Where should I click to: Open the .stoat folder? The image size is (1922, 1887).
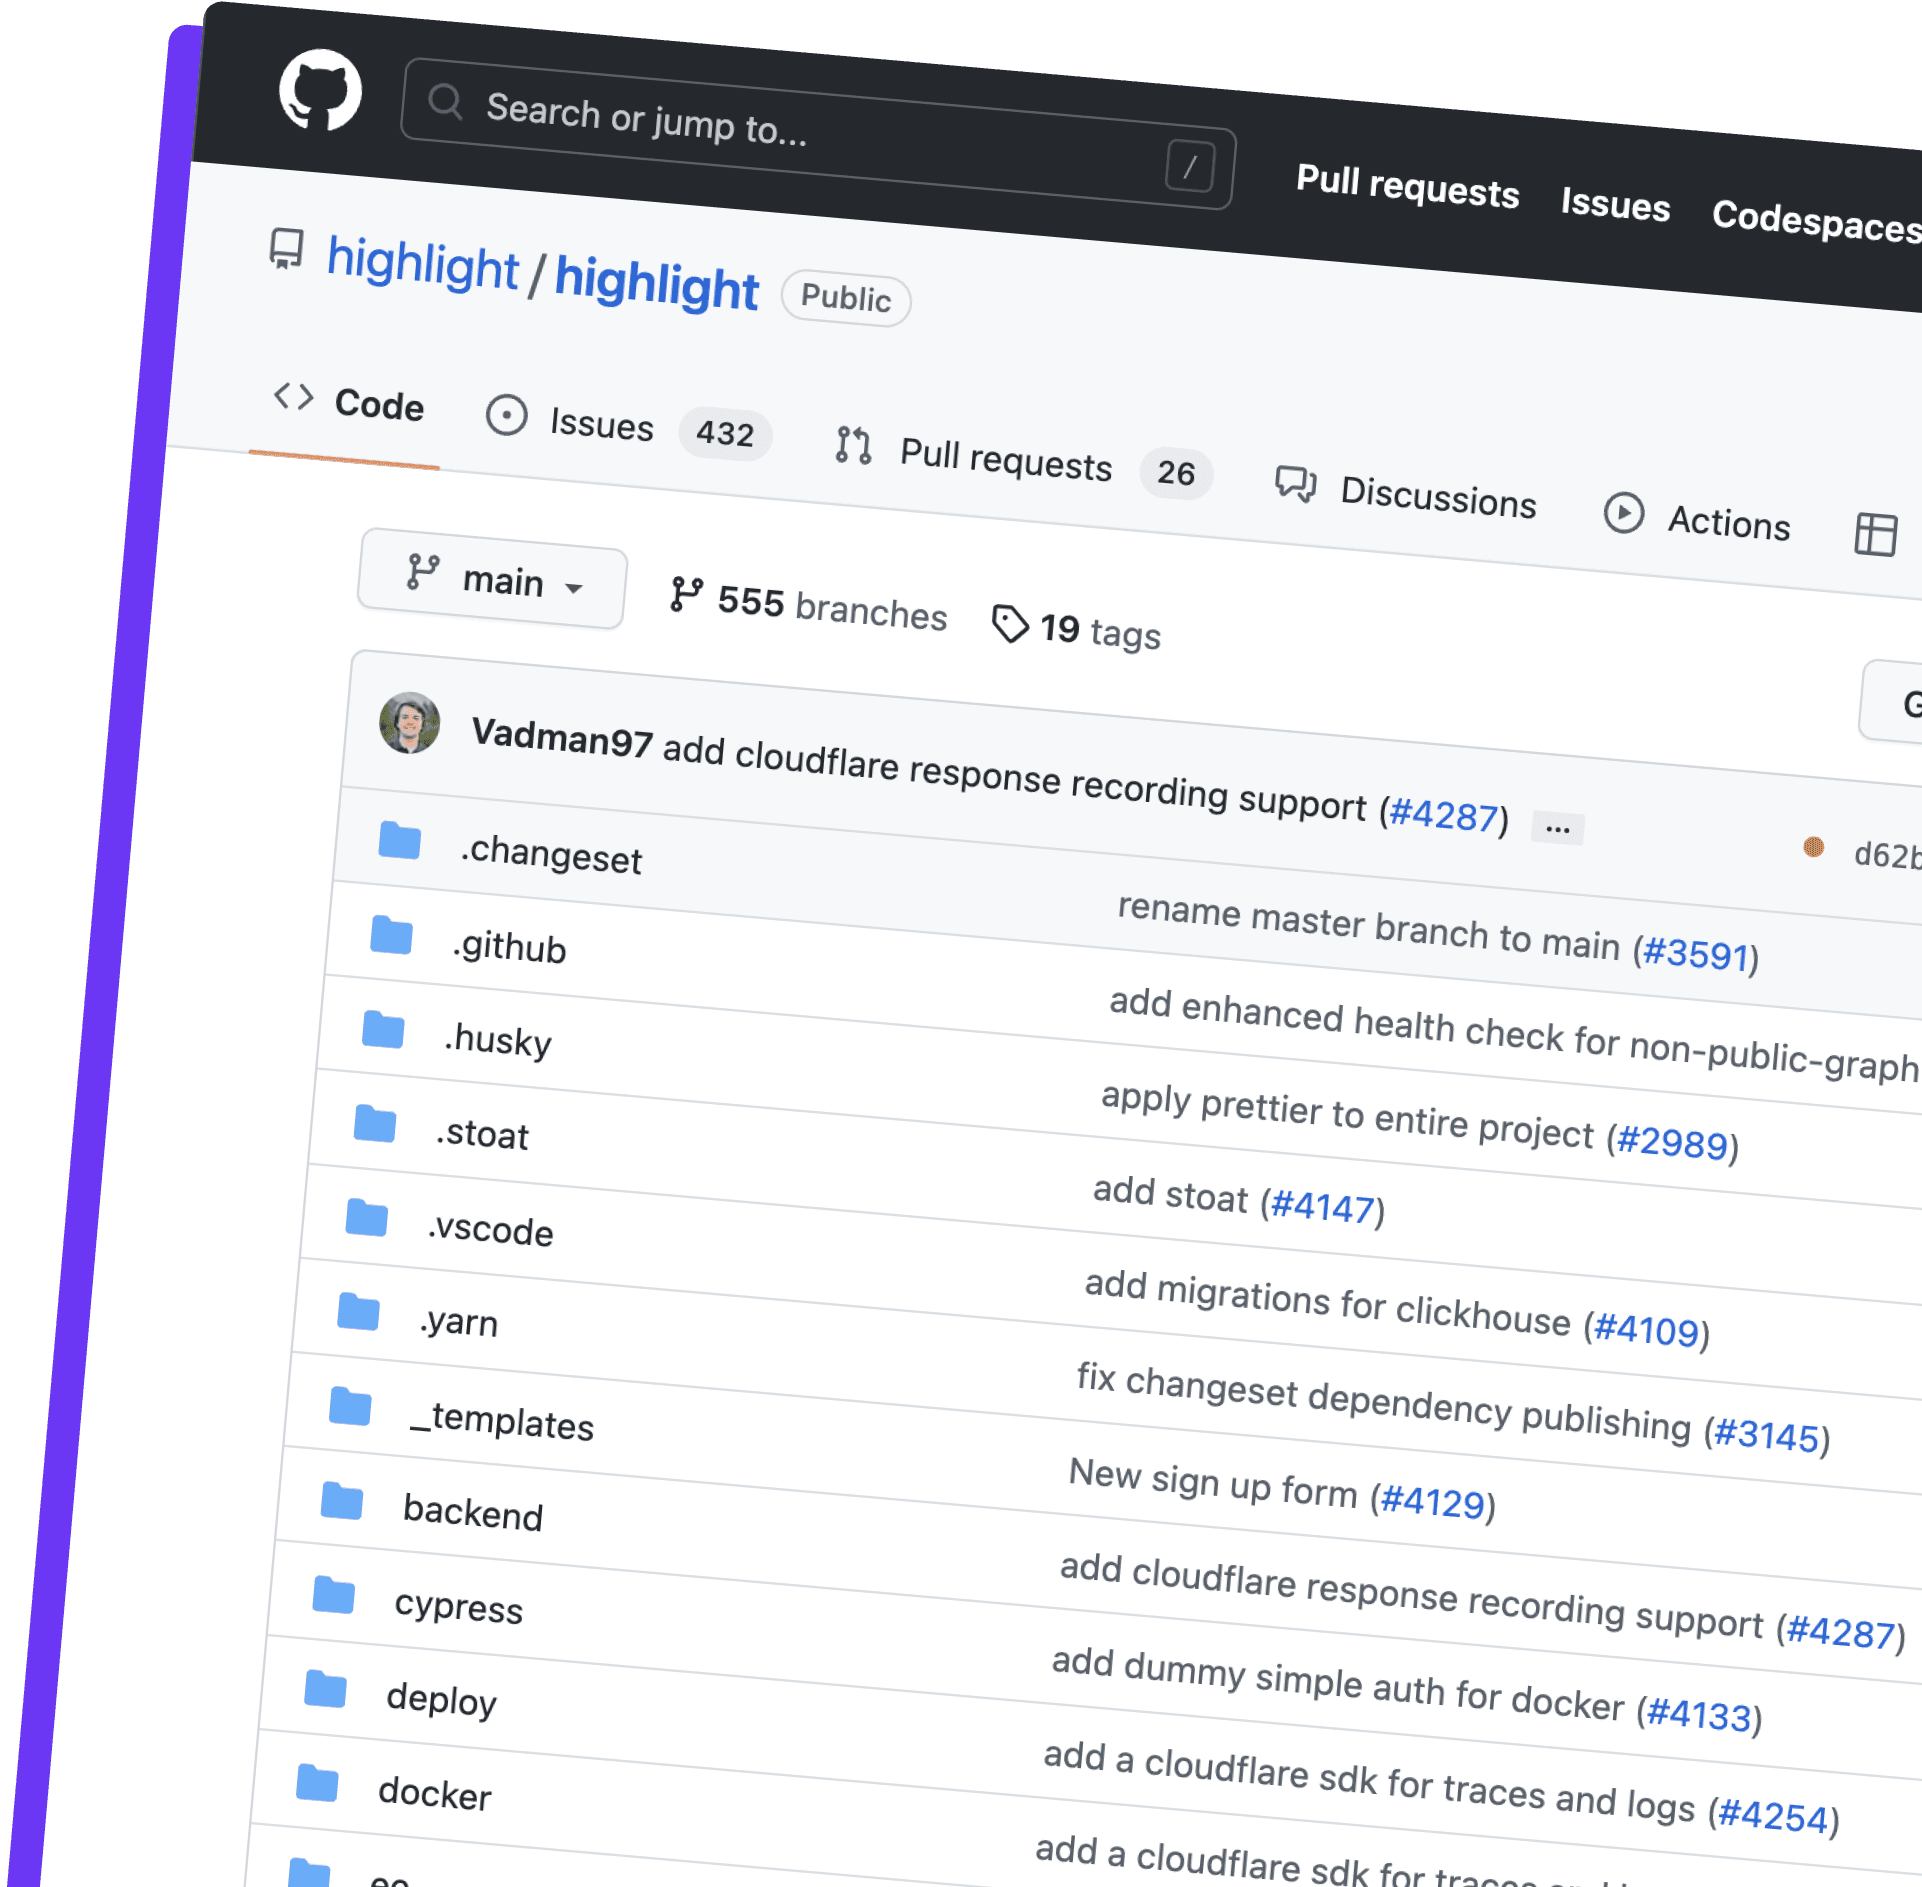coord(482,1134)
